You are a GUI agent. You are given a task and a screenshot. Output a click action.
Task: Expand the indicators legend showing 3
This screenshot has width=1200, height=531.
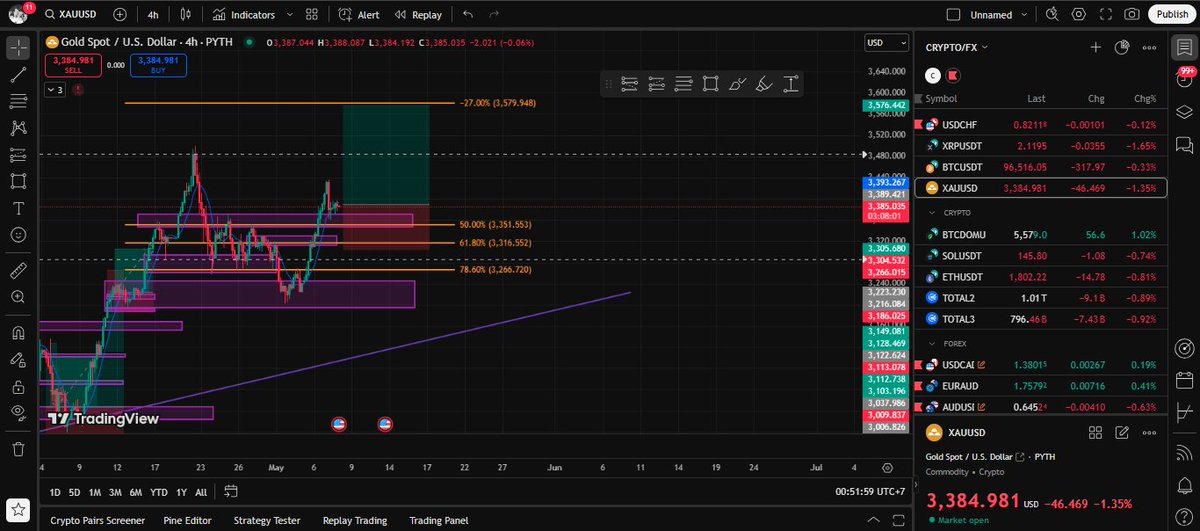[54, 90]
